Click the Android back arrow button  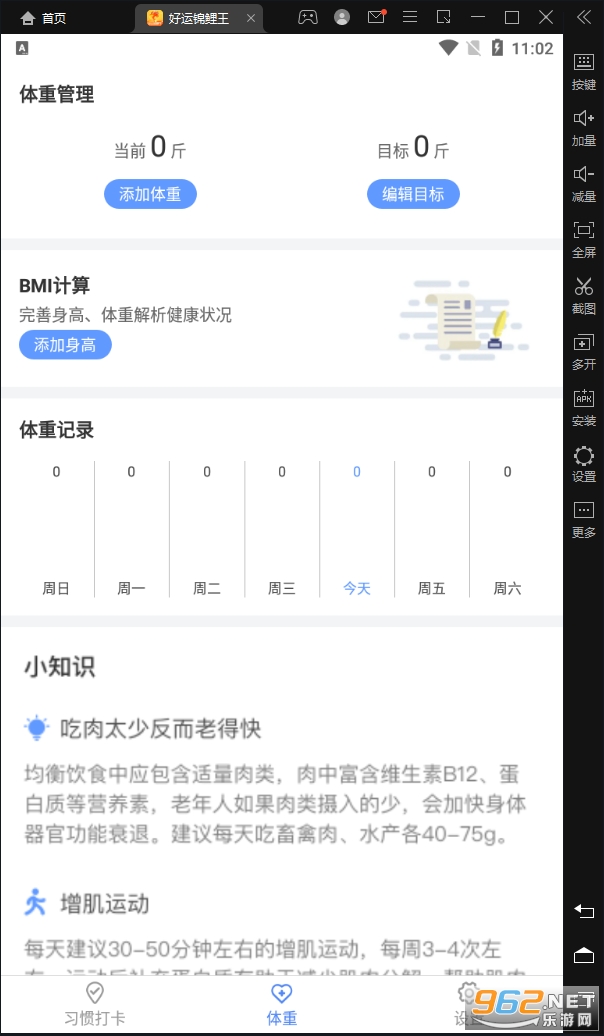coord(584,911)
